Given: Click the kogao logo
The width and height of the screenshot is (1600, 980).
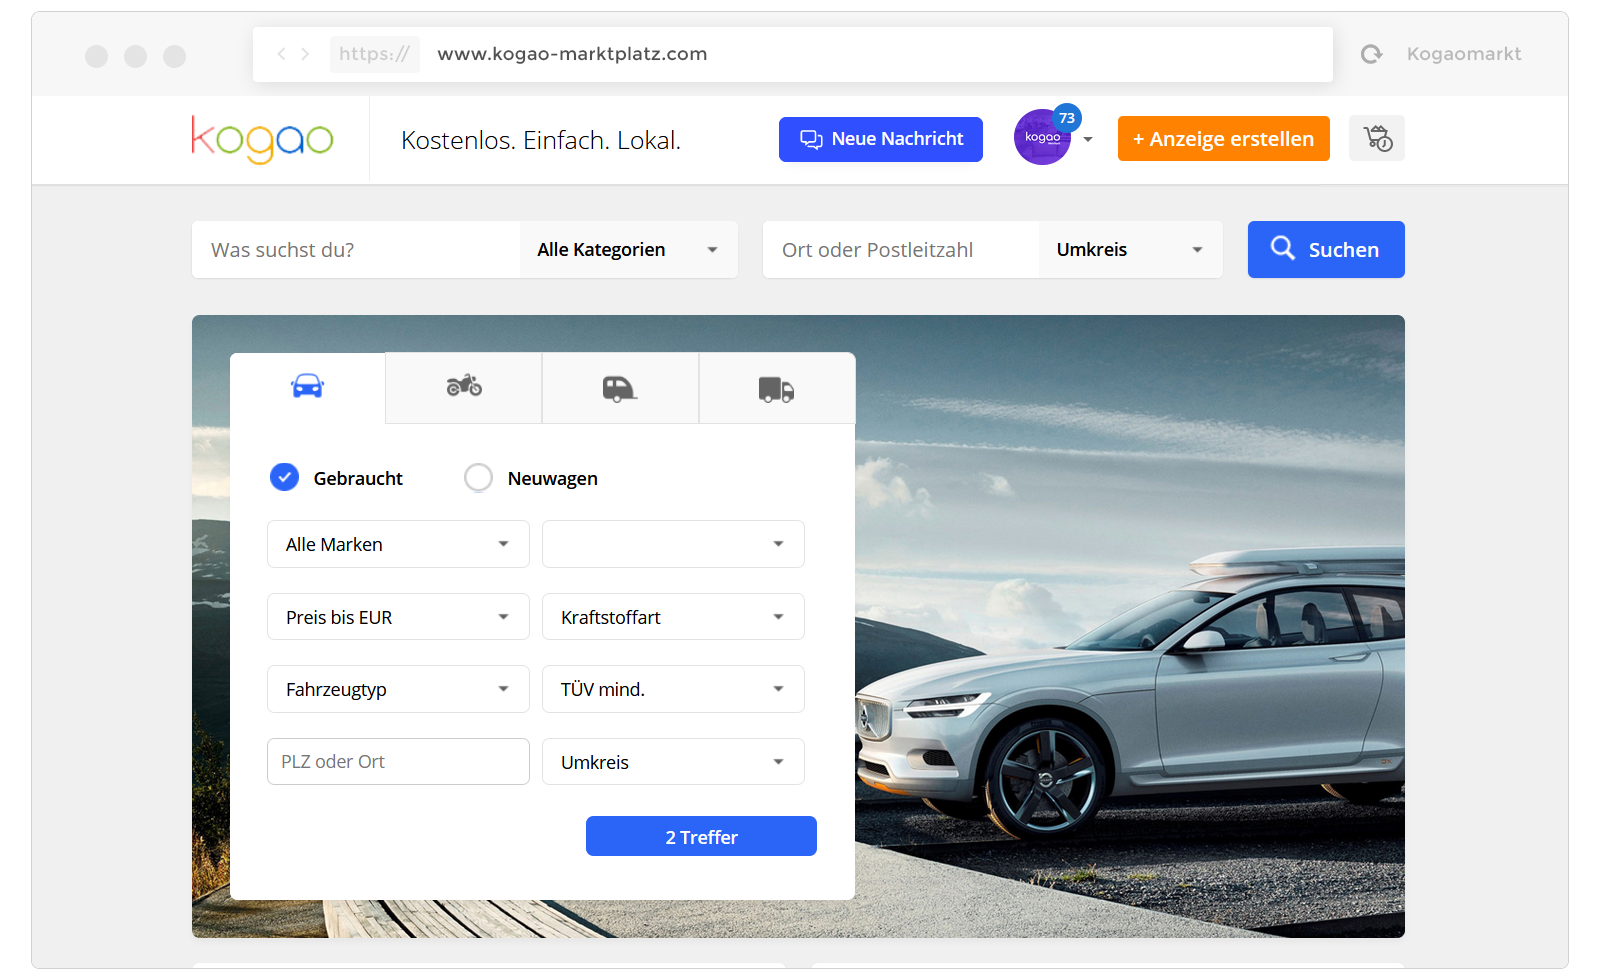Looking at the screenshot, I should [262, 140].
